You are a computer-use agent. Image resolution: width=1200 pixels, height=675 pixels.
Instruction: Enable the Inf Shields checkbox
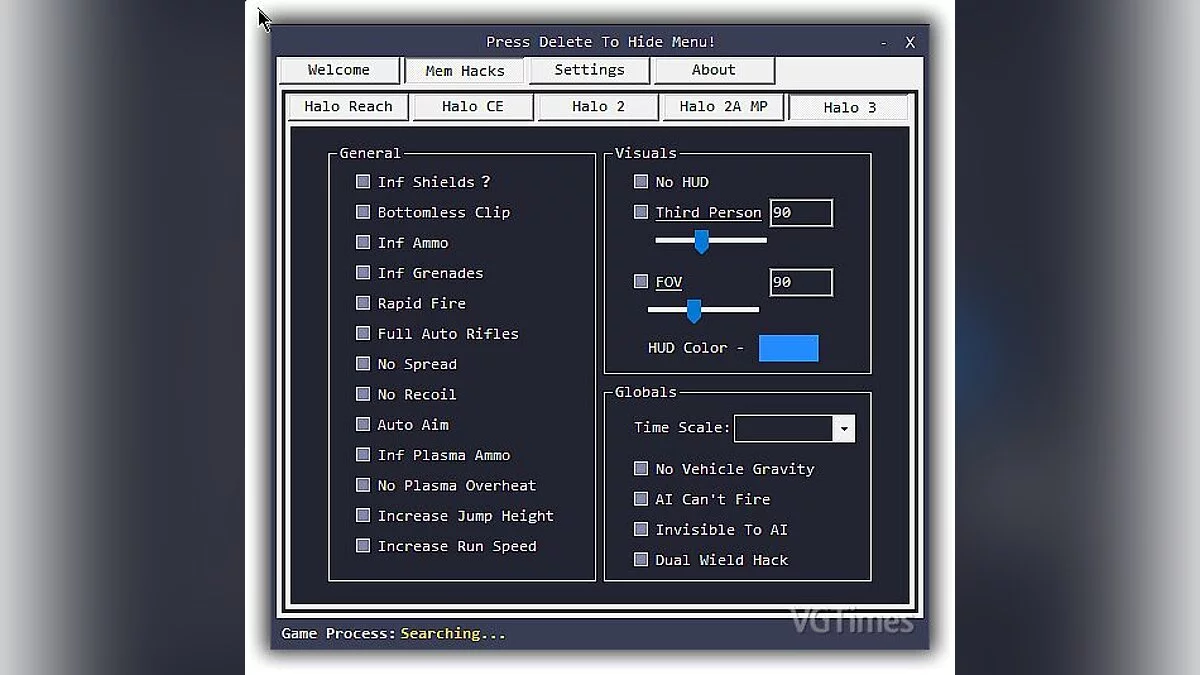363,182
